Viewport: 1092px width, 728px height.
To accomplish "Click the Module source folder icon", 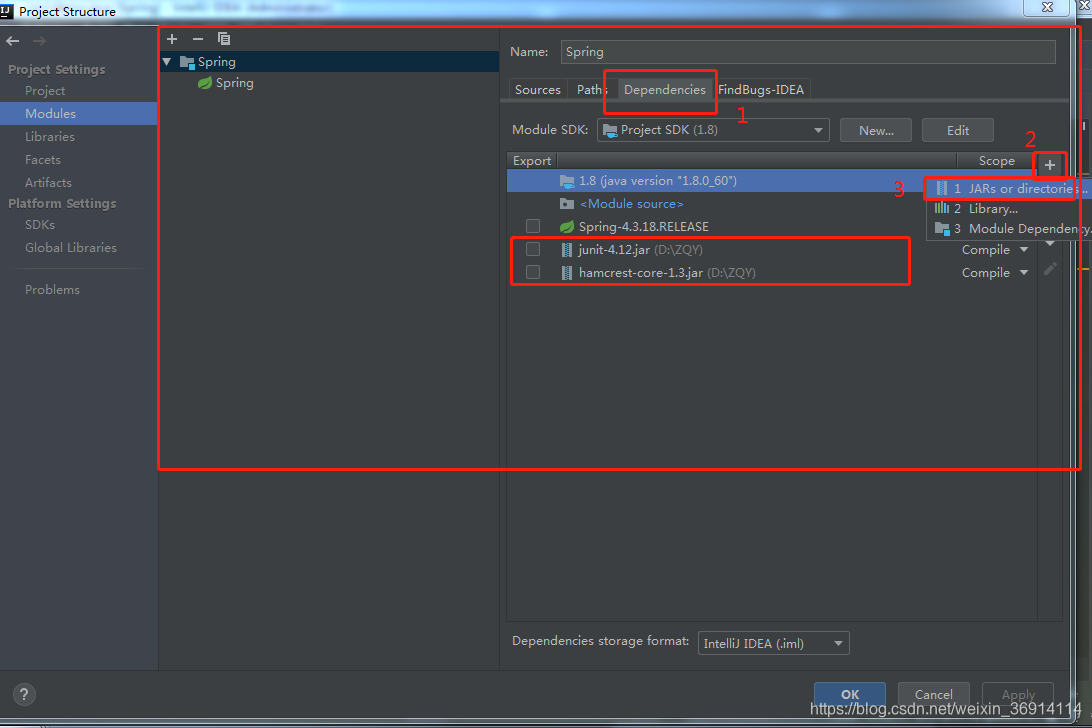I will [567, 203].
